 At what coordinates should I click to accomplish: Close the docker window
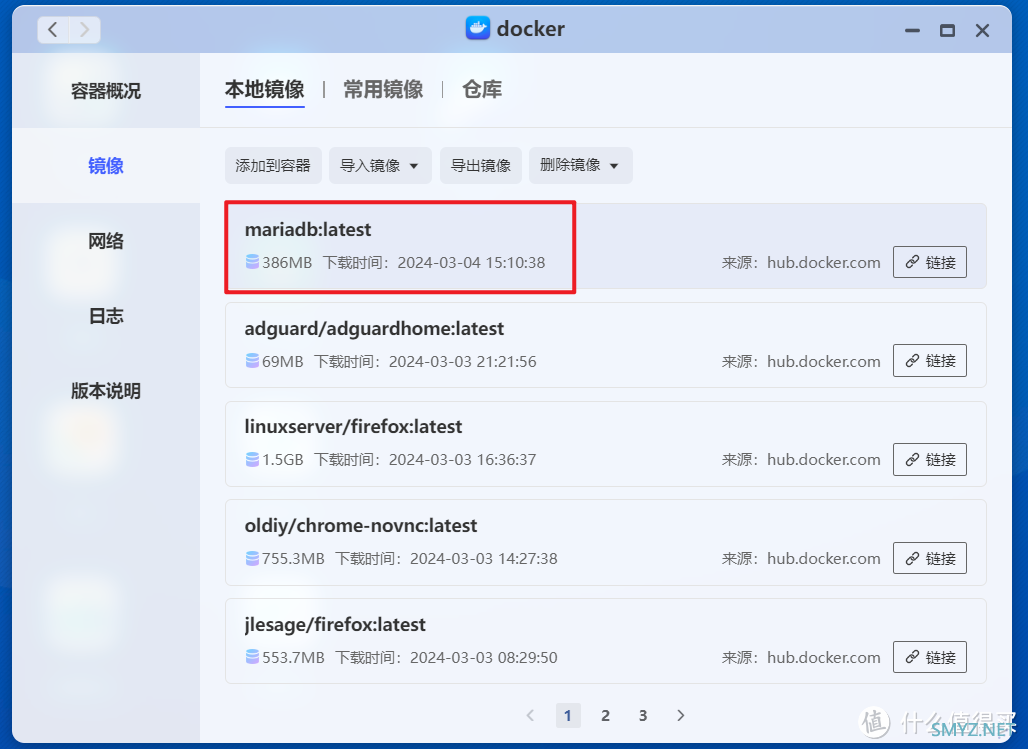[x=982, y=31]
